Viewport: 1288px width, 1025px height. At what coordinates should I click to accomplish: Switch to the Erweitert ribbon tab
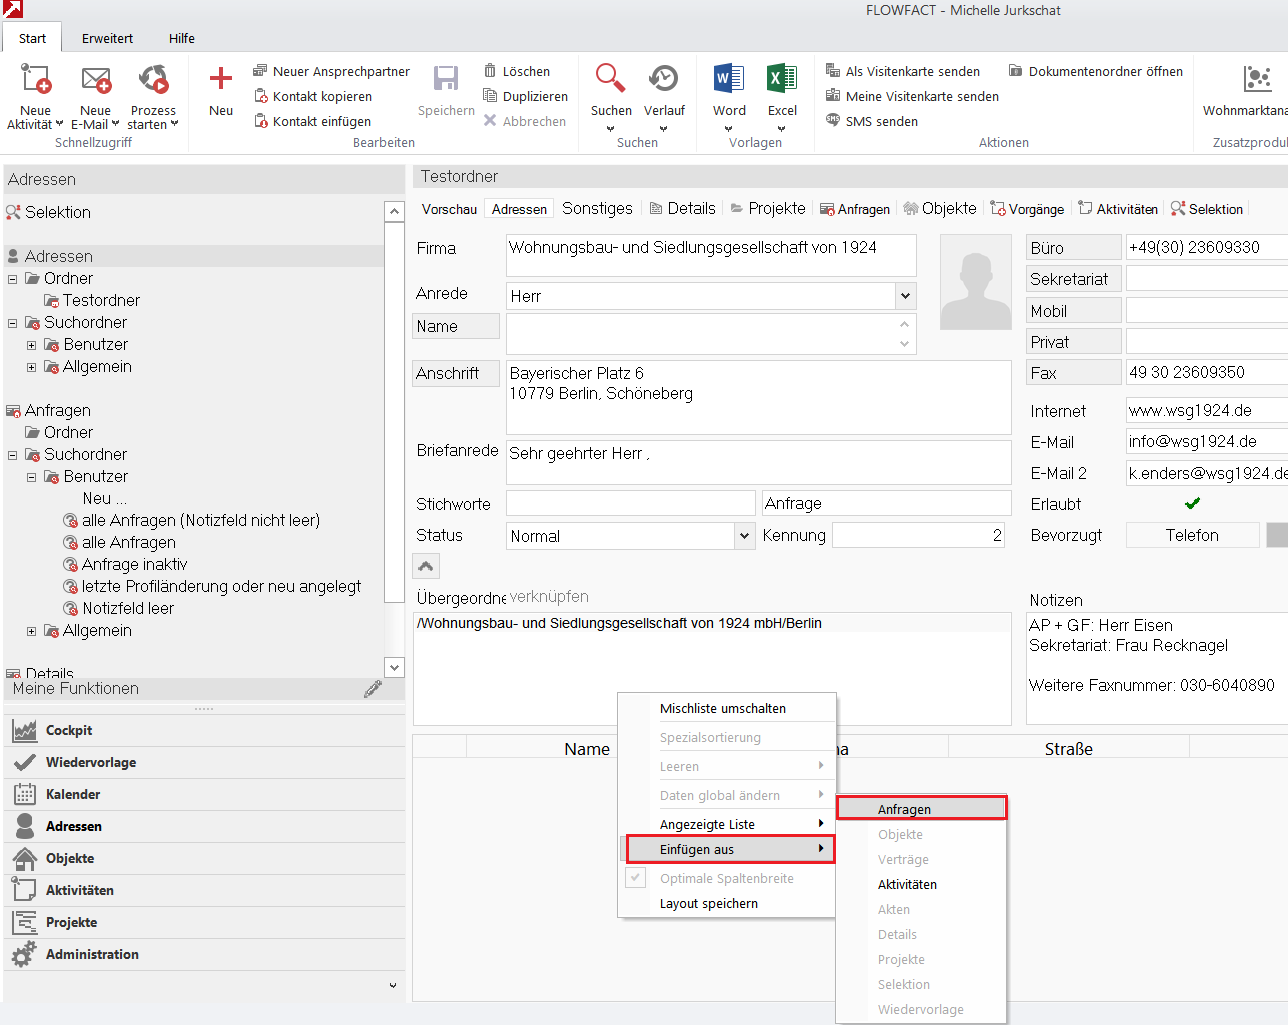[x=107, y=38]
